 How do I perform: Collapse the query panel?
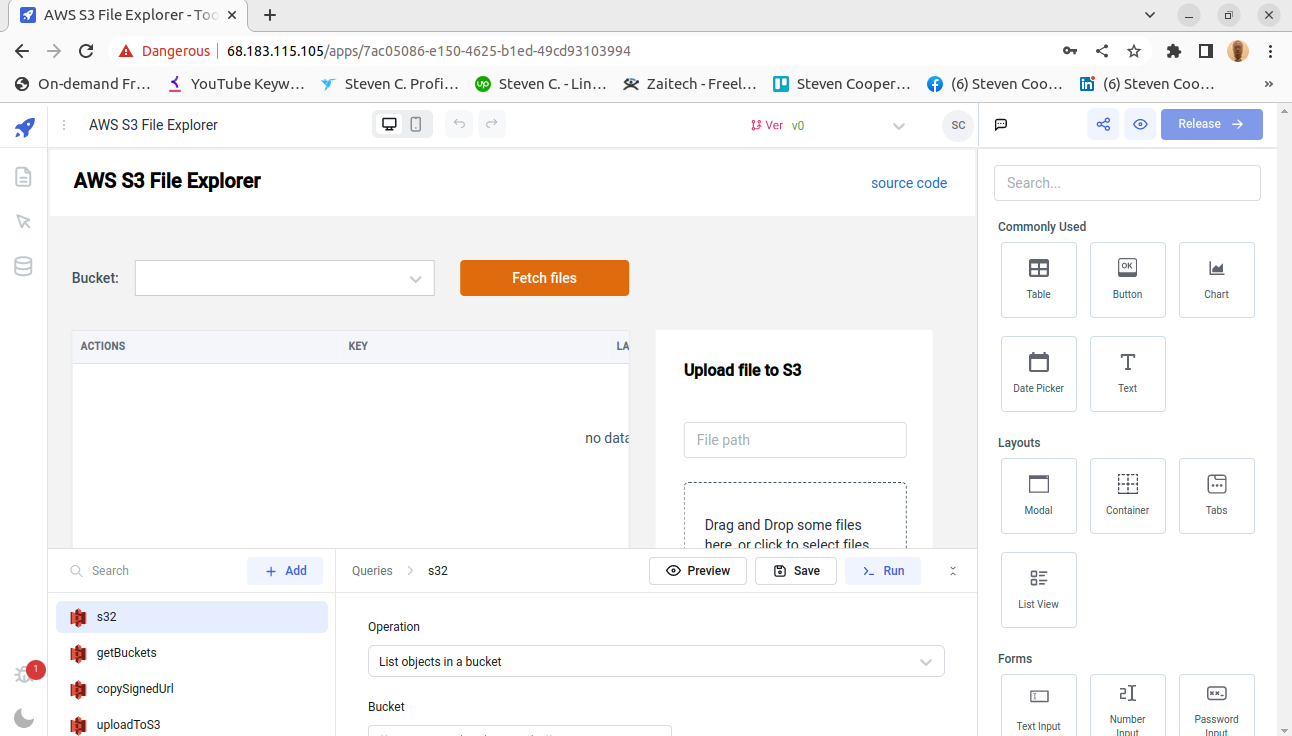[953, 571]
